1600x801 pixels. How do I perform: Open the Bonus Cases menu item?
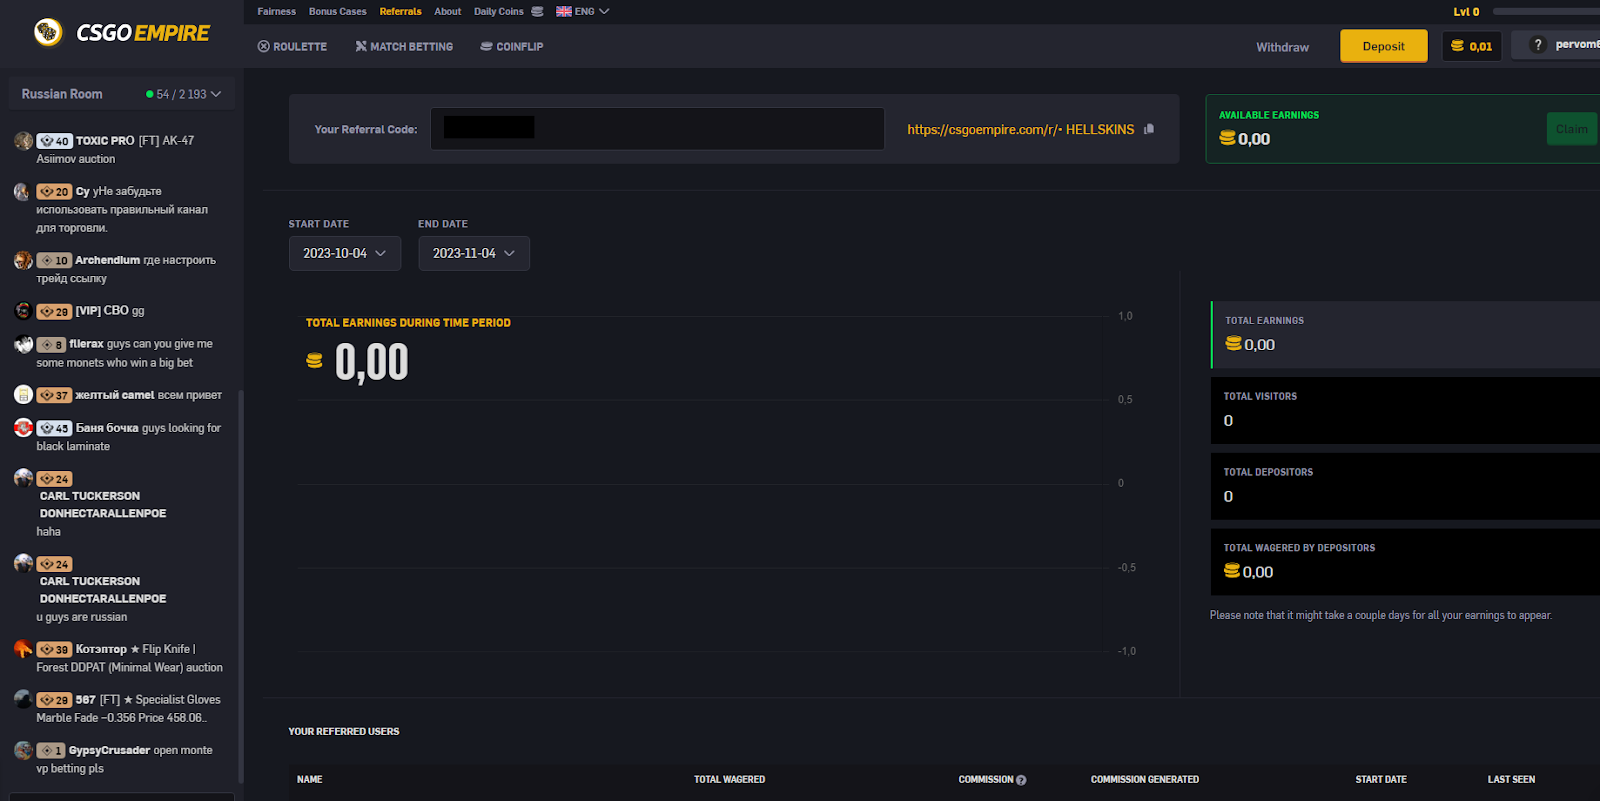338,12
